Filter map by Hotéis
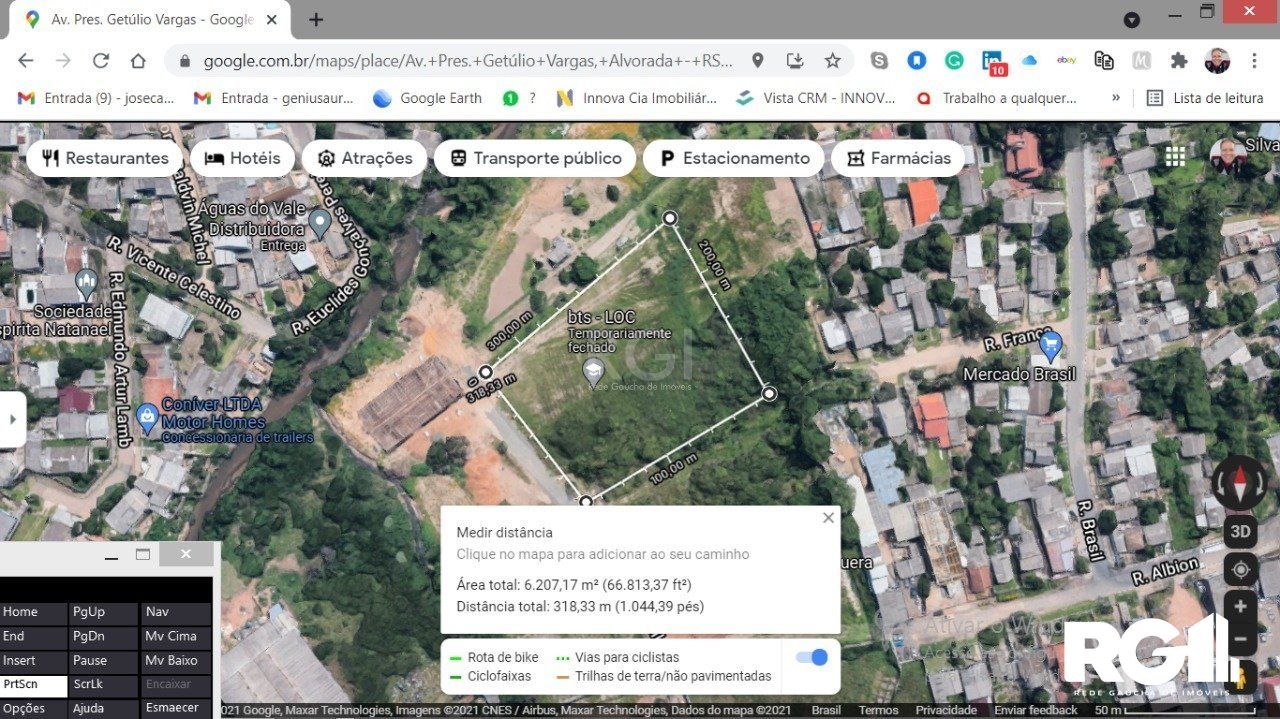Image resolution: width=1280 pixels, height=719 pixels. coord(242,158)
